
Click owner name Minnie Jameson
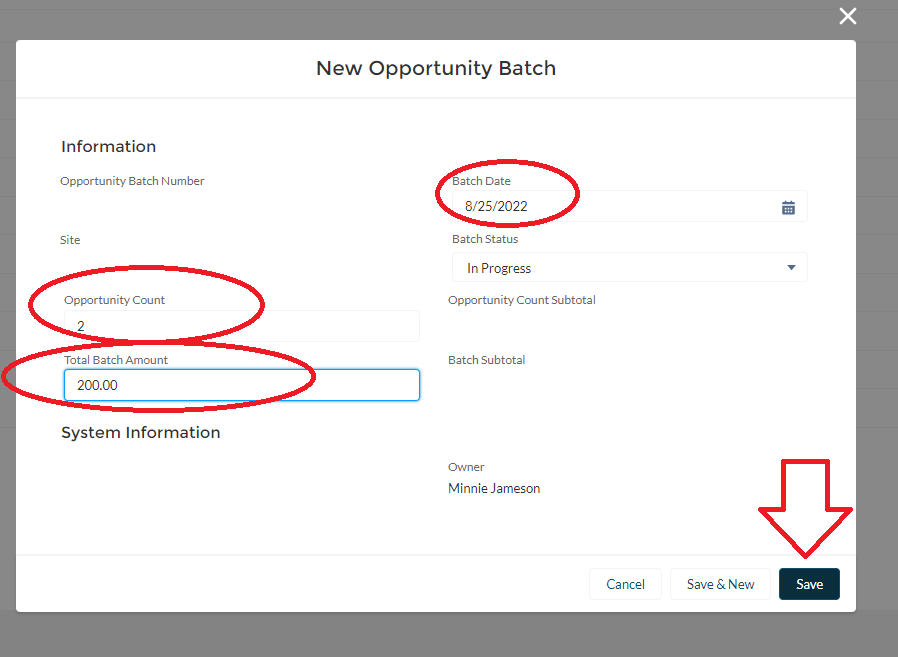pyautogui.click(x=494, y=489)
